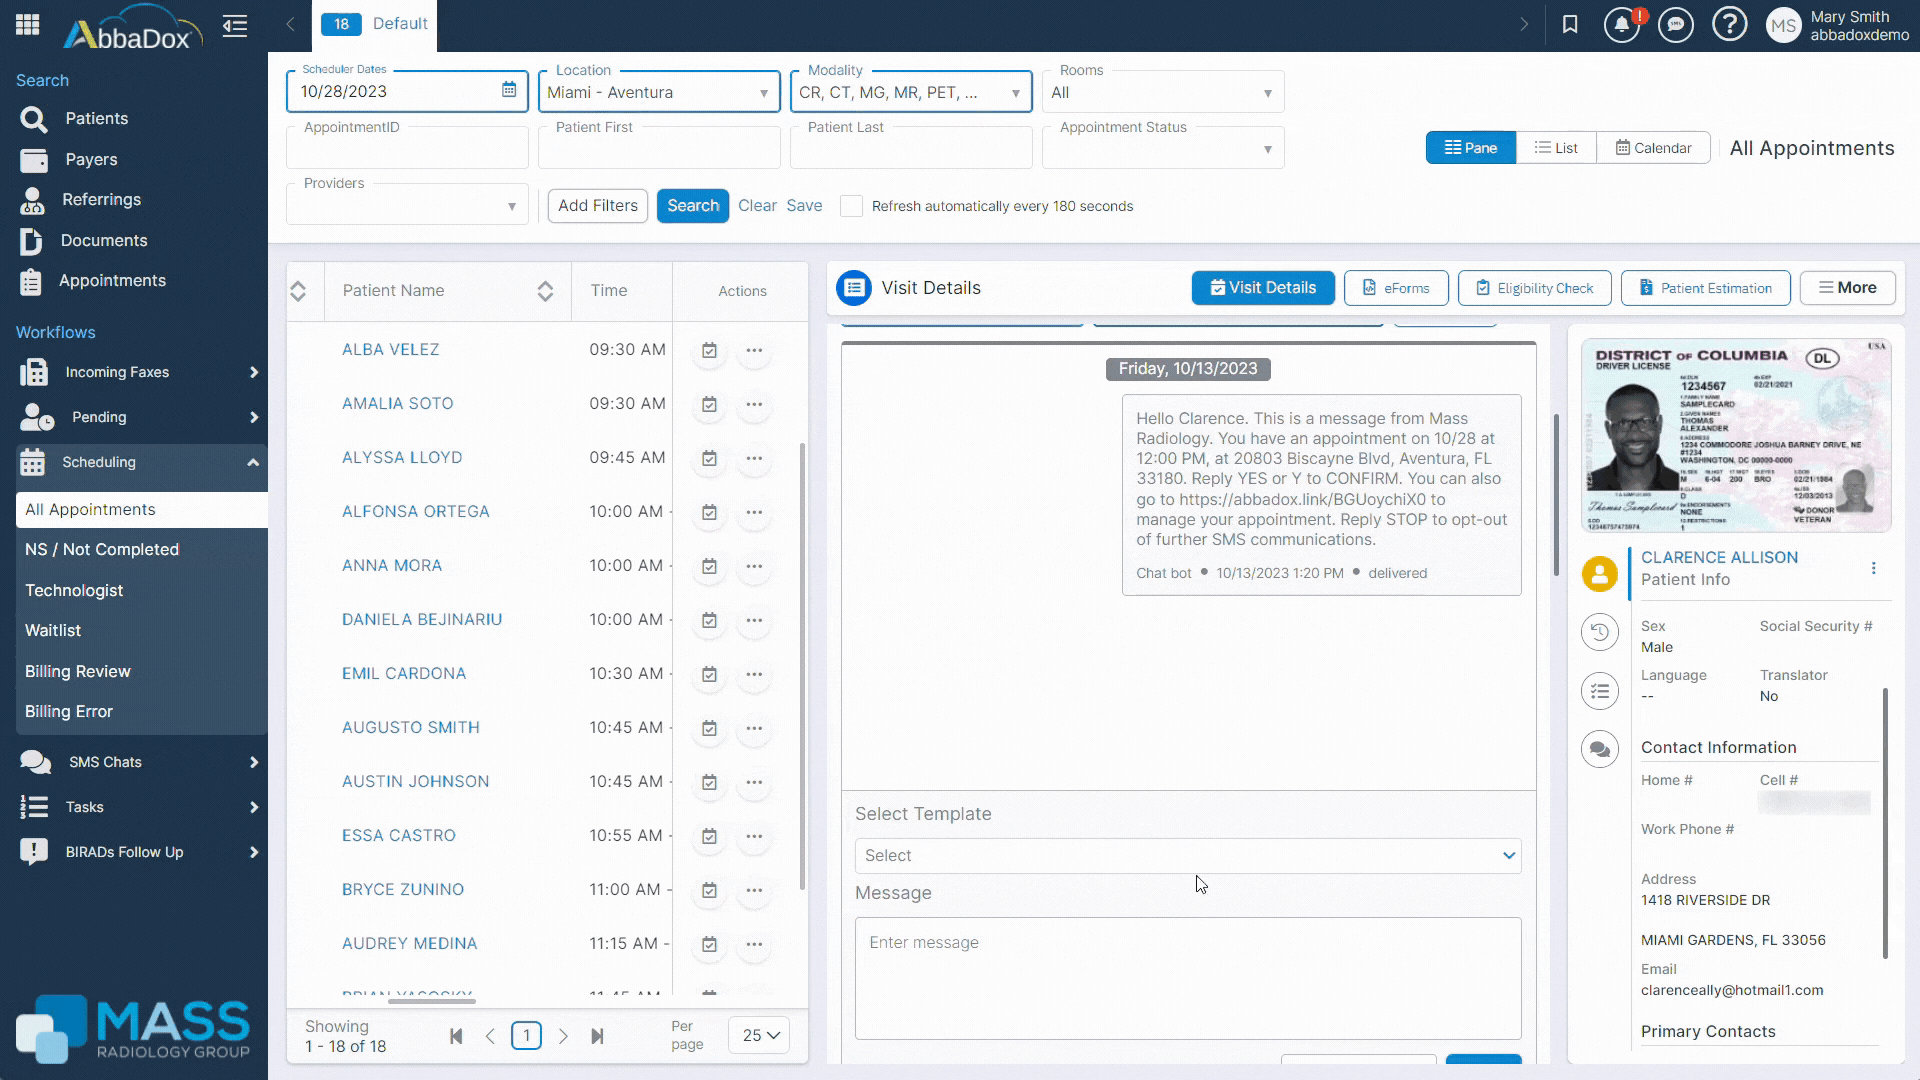Click Clear to reset search filters
This screenshot has height=1080, width=1920.
click(x=757, y=206)
